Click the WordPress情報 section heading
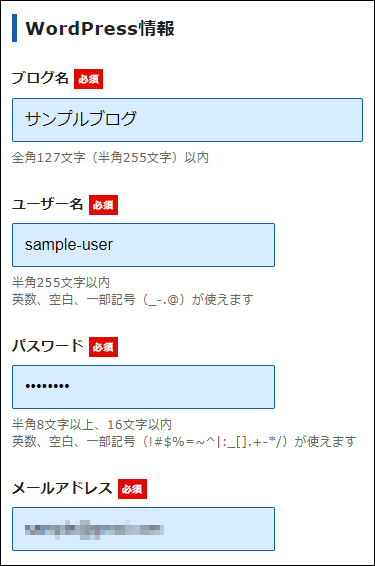Screen dimensions: 375x566 pyautogui.click(x=100, y=29)
